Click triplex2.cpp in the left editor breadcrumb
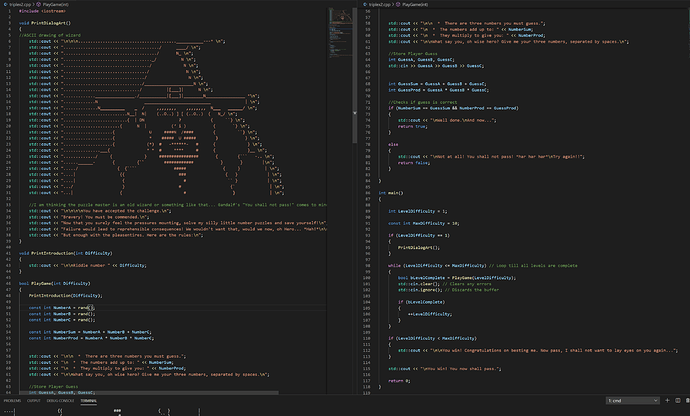Screen dimensions: 690x416 click(20, 4)
